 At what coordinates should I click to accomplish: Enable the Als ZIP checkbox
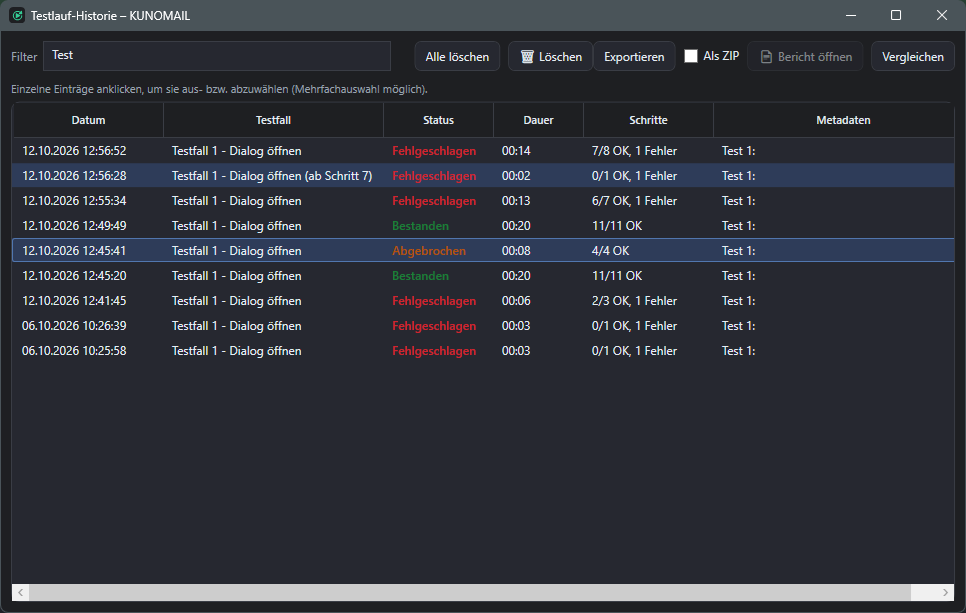[x=691, y=56]
